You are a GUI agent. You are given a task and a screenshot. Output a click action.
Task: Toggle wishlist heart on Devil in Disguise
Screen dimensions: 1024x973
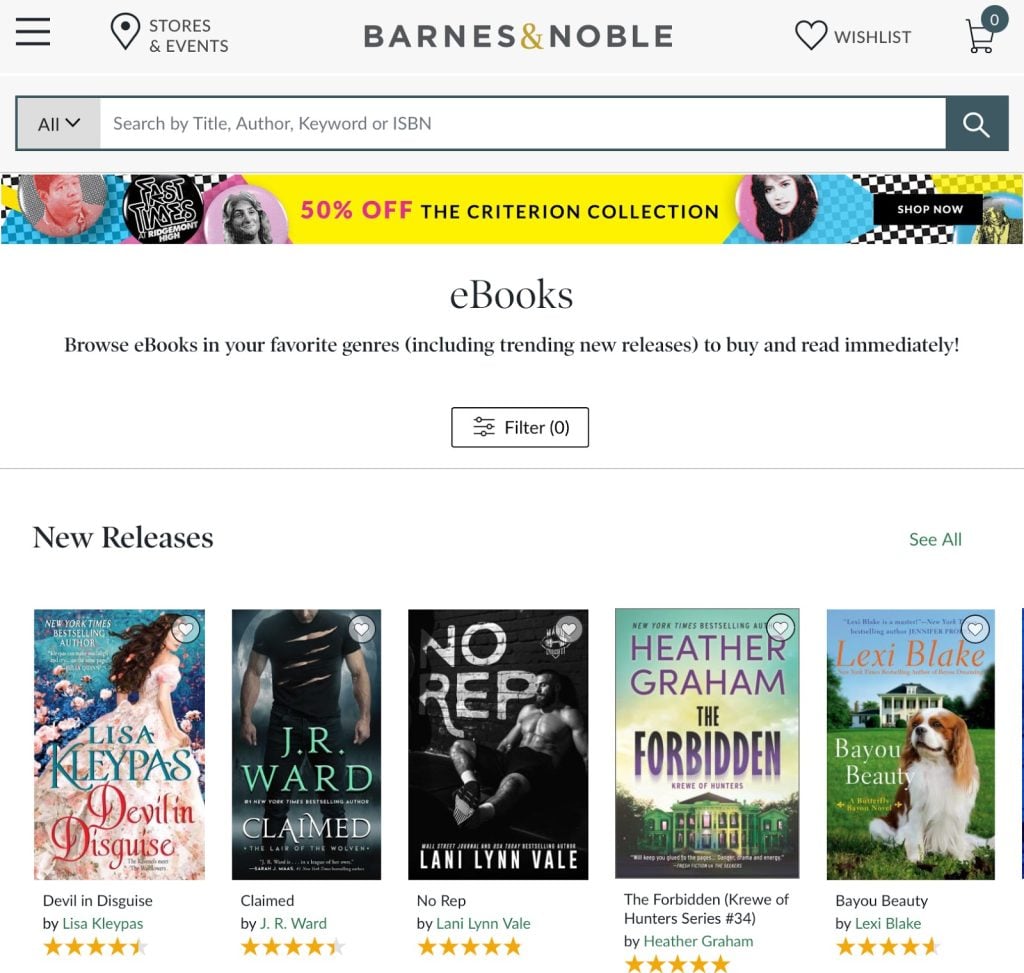pyautogui.click(x=185, y=629)
